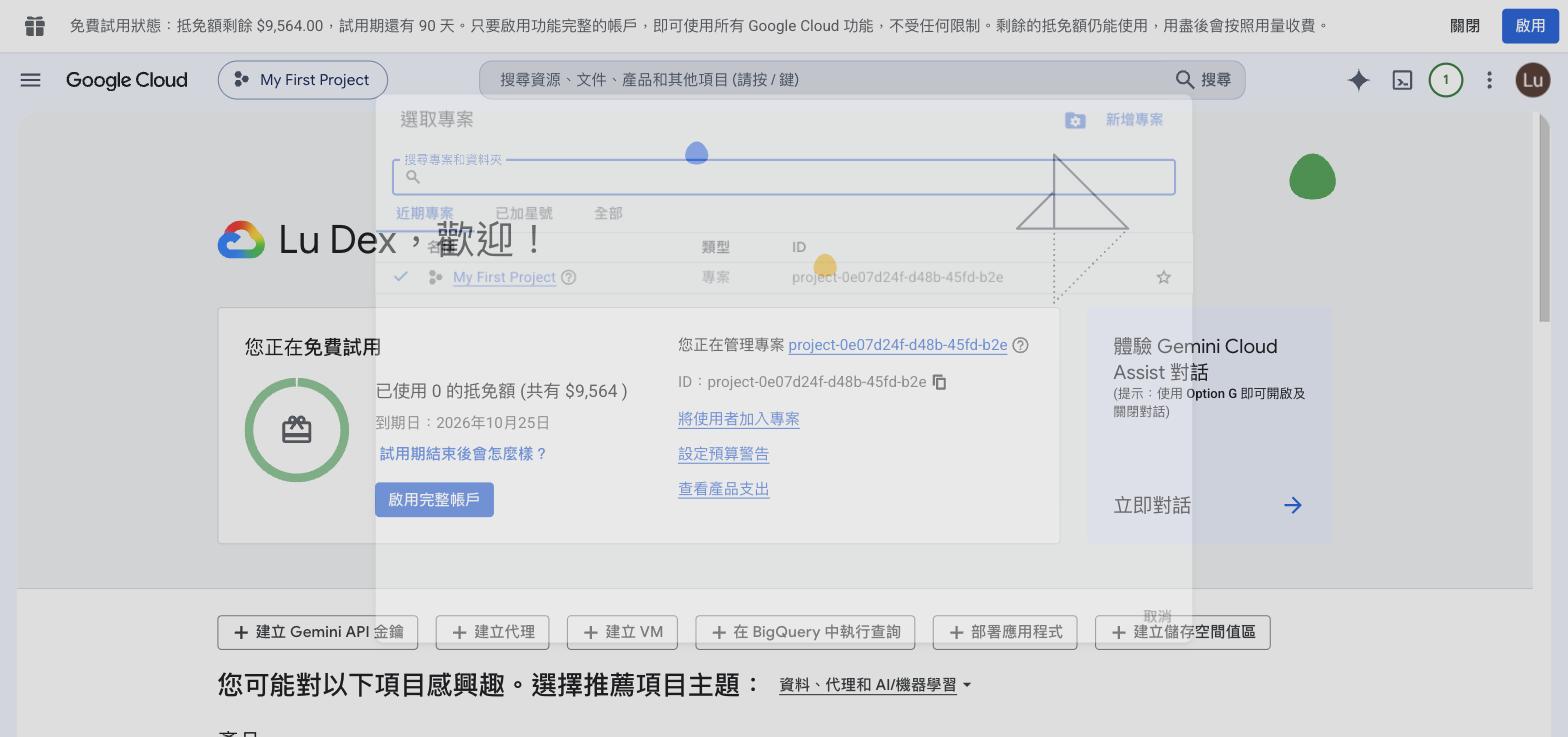Screen dimensions: 1568x737
Task: Click 關閉 to dismiss trial banner
Action: pos(1465,25)
